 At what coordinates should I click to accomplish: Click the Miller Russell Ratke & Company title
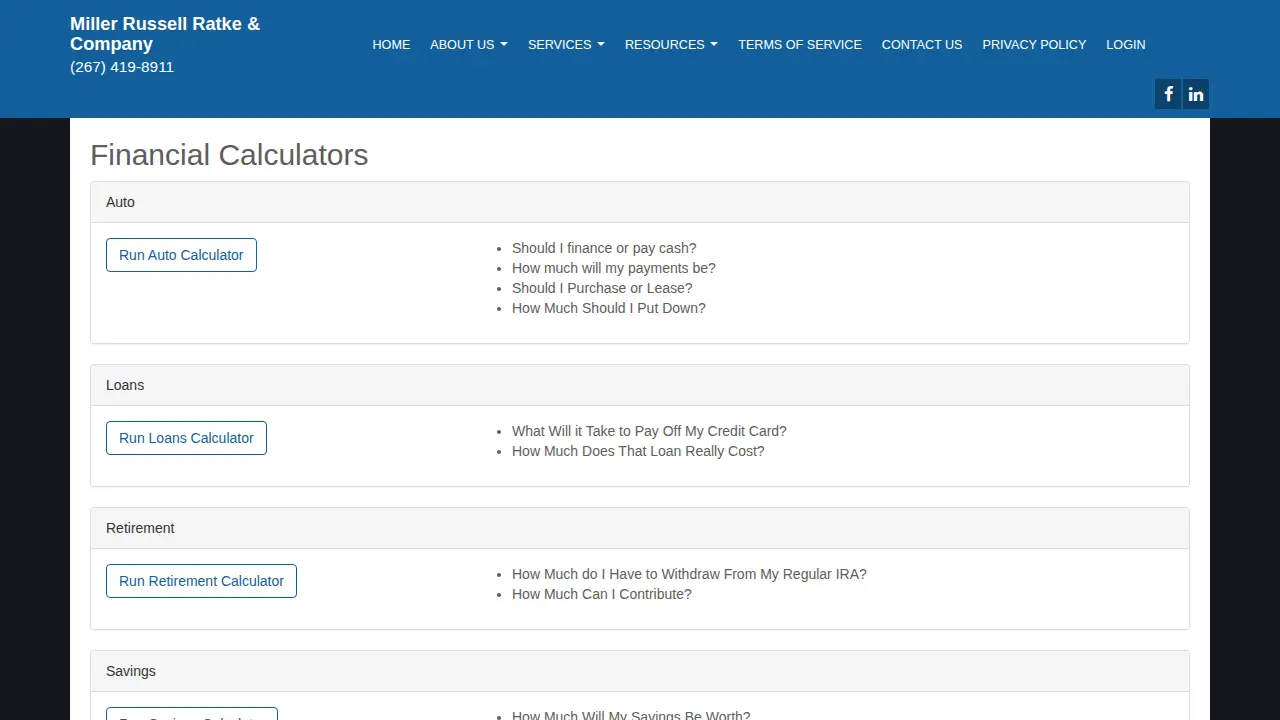[165, 34]
